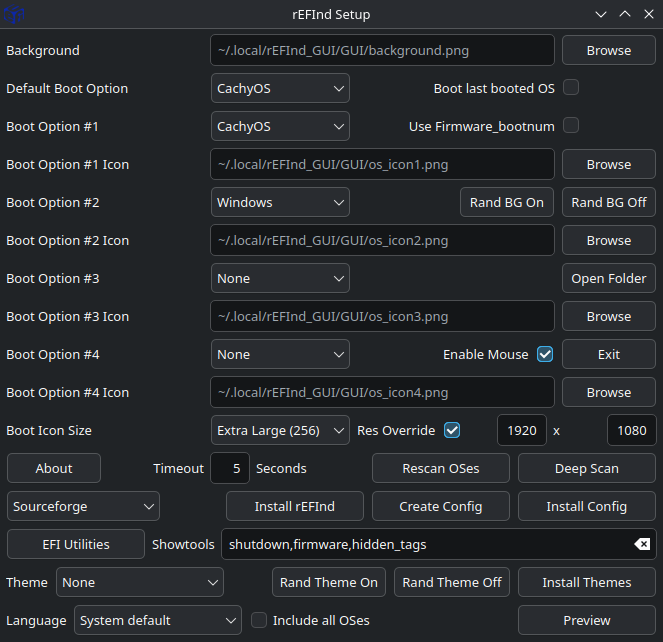Maximize the rEFInd Setup window
Viewport: 663px width, 642px height.
click(x=625, y=14)
